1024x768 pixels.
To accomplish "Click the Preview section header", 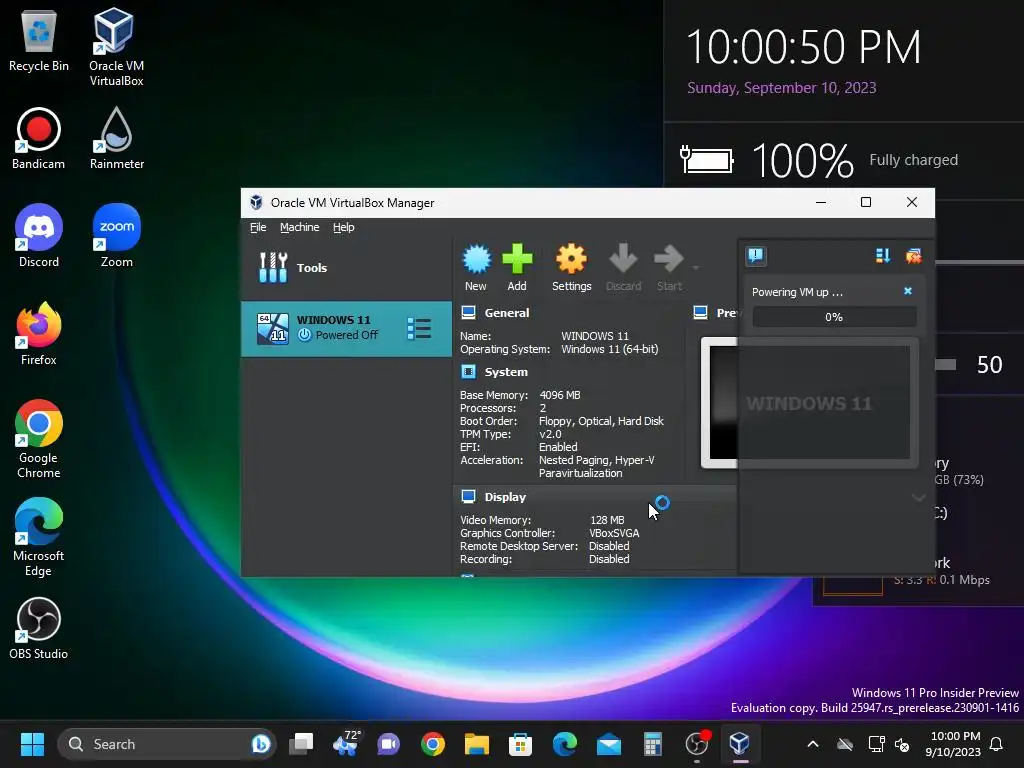I will pyautogui.click(x=726, y=313).
